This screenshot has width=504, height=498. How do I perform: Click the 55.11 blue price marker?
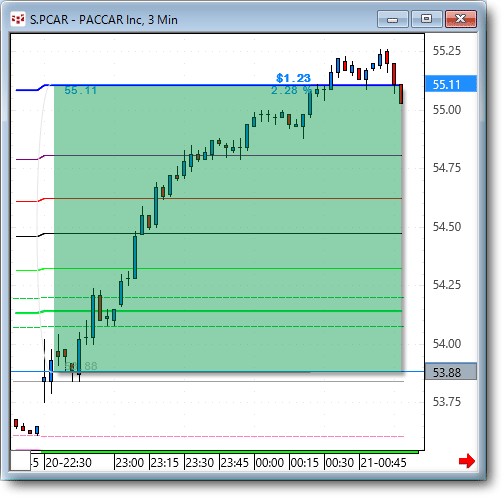pyautogui.click(x=451, y=84)
